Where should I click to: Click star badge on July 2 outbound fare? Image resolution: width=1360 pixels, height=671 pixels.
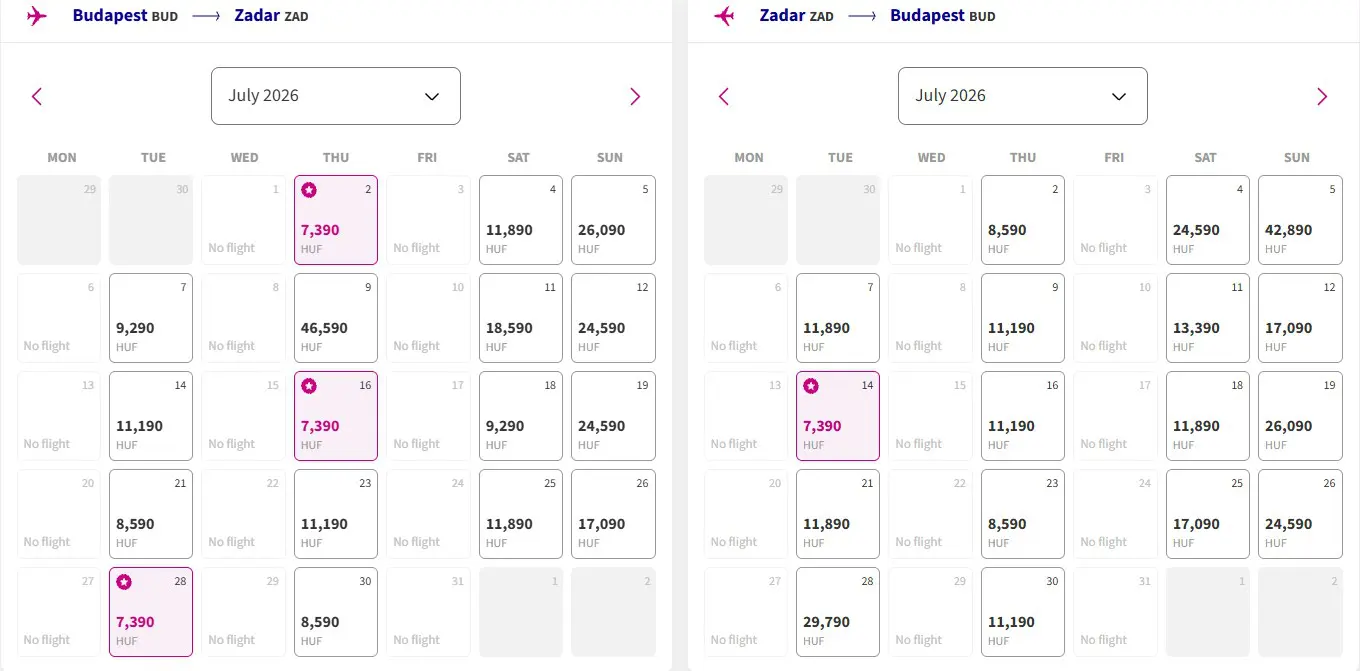tap(309, 190)
